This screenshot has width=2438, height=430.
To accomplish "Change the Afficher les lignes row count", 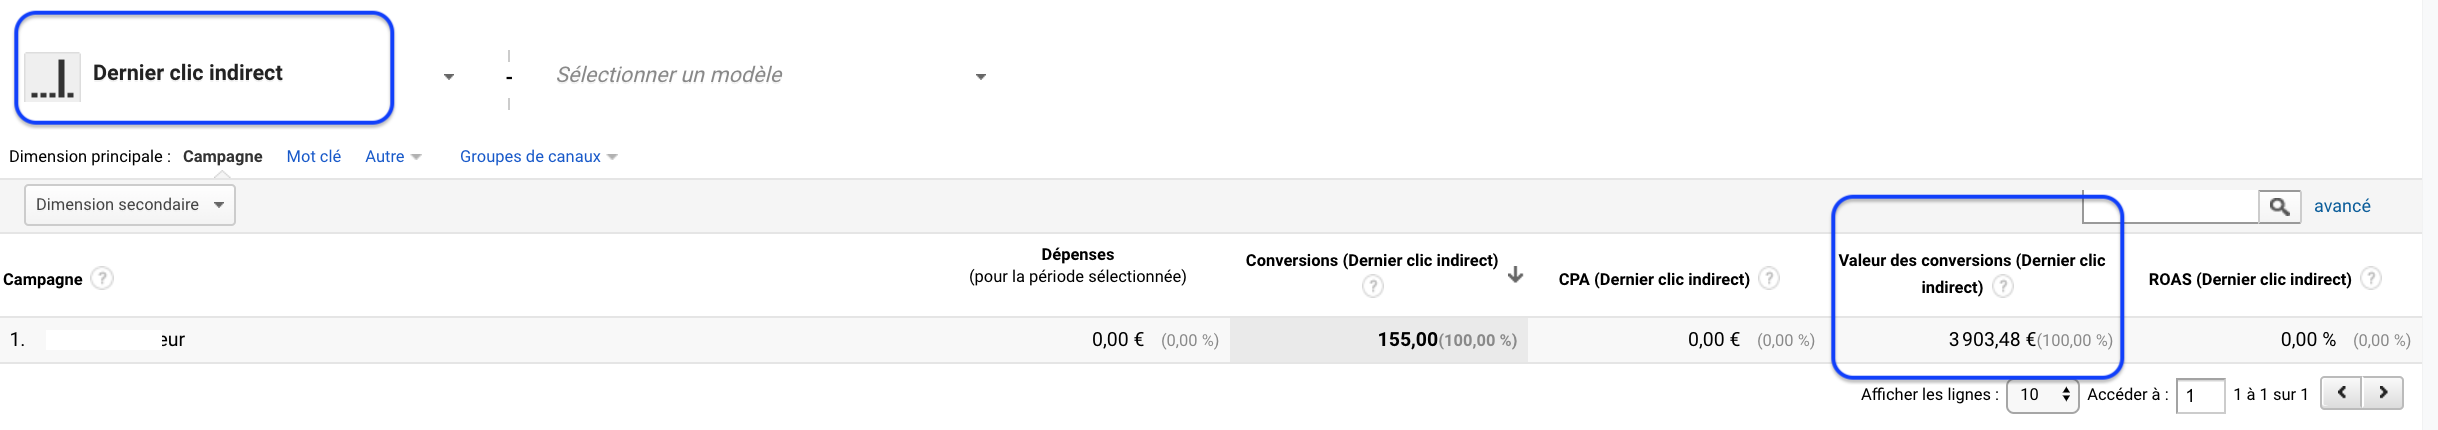I will 2043,395.
